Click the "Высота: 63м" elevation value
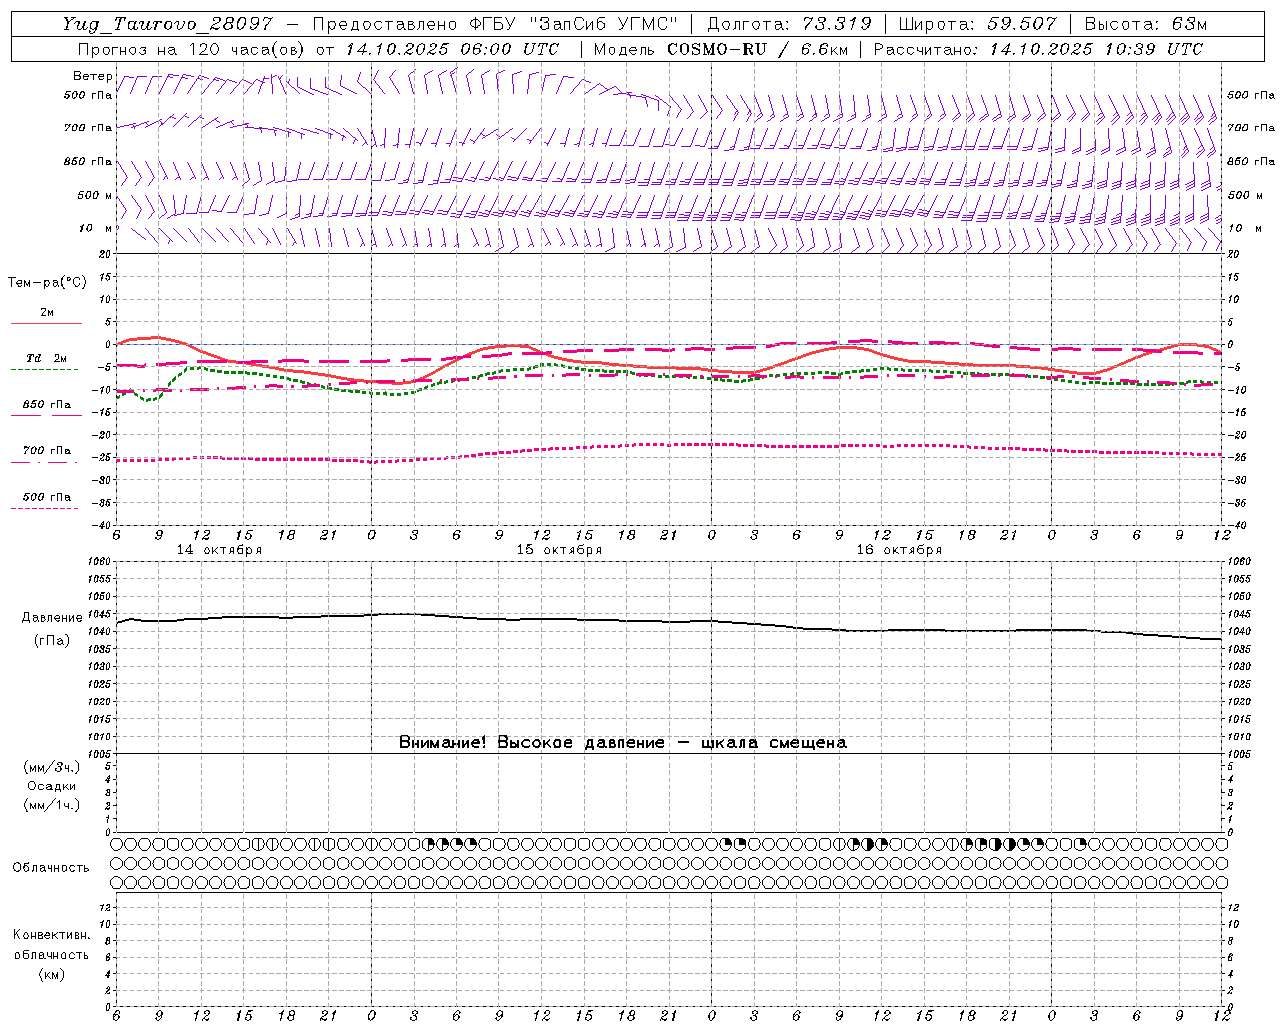 point(1144,24)
